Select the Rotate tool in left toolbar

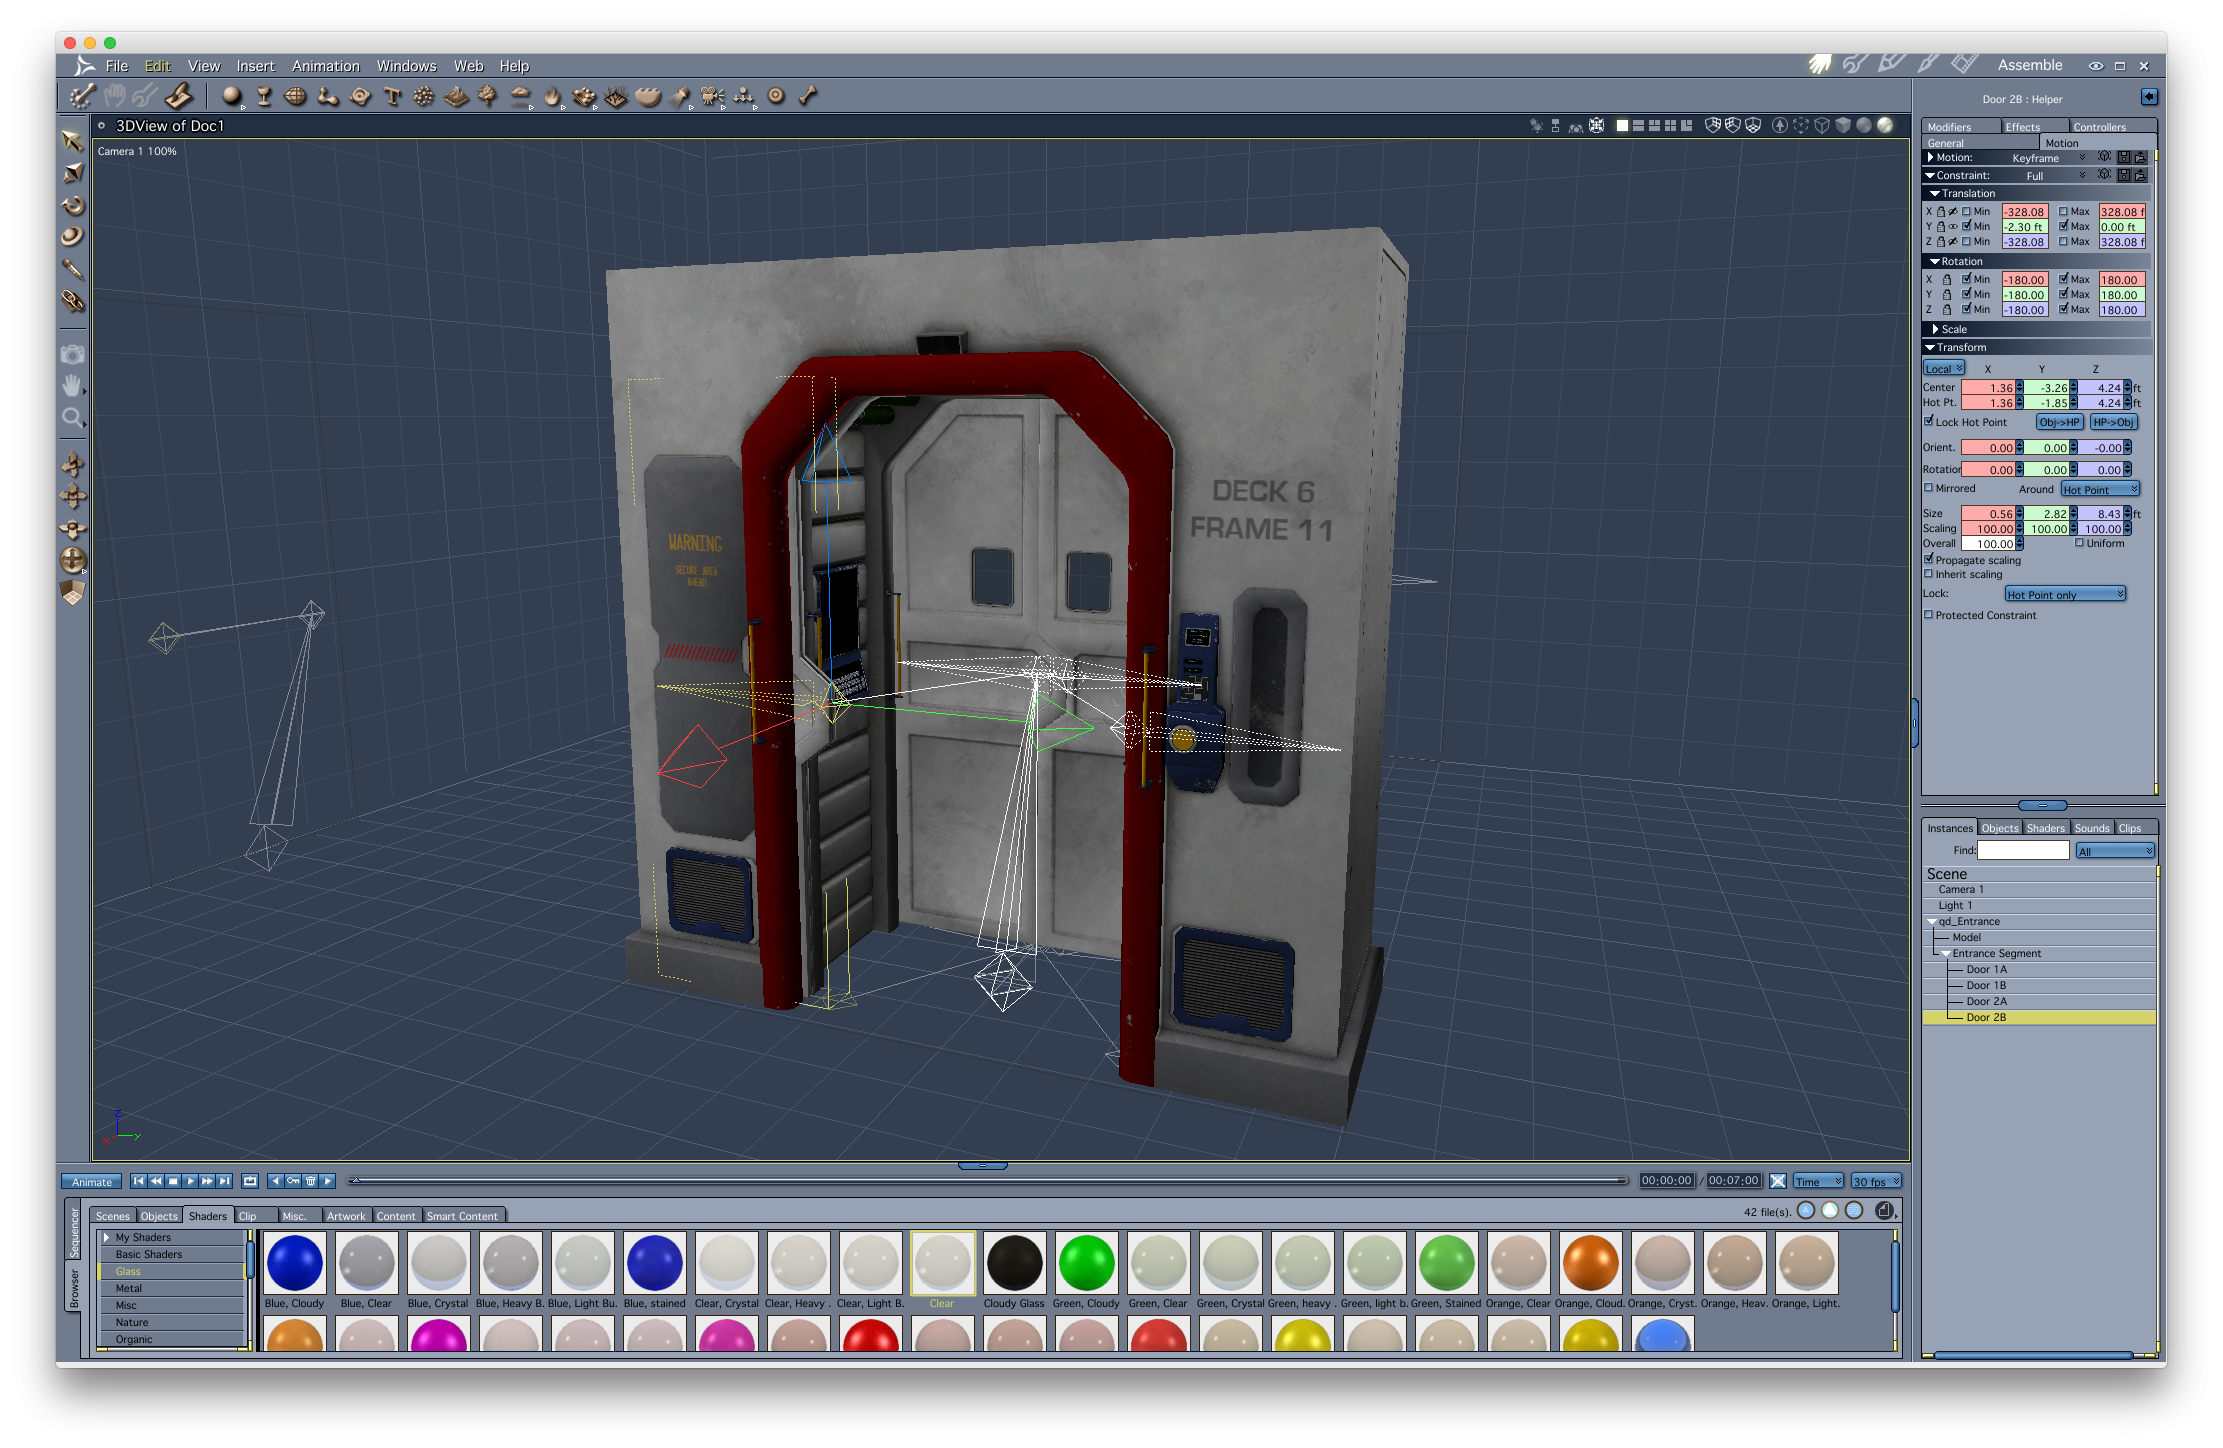point(73,205)
